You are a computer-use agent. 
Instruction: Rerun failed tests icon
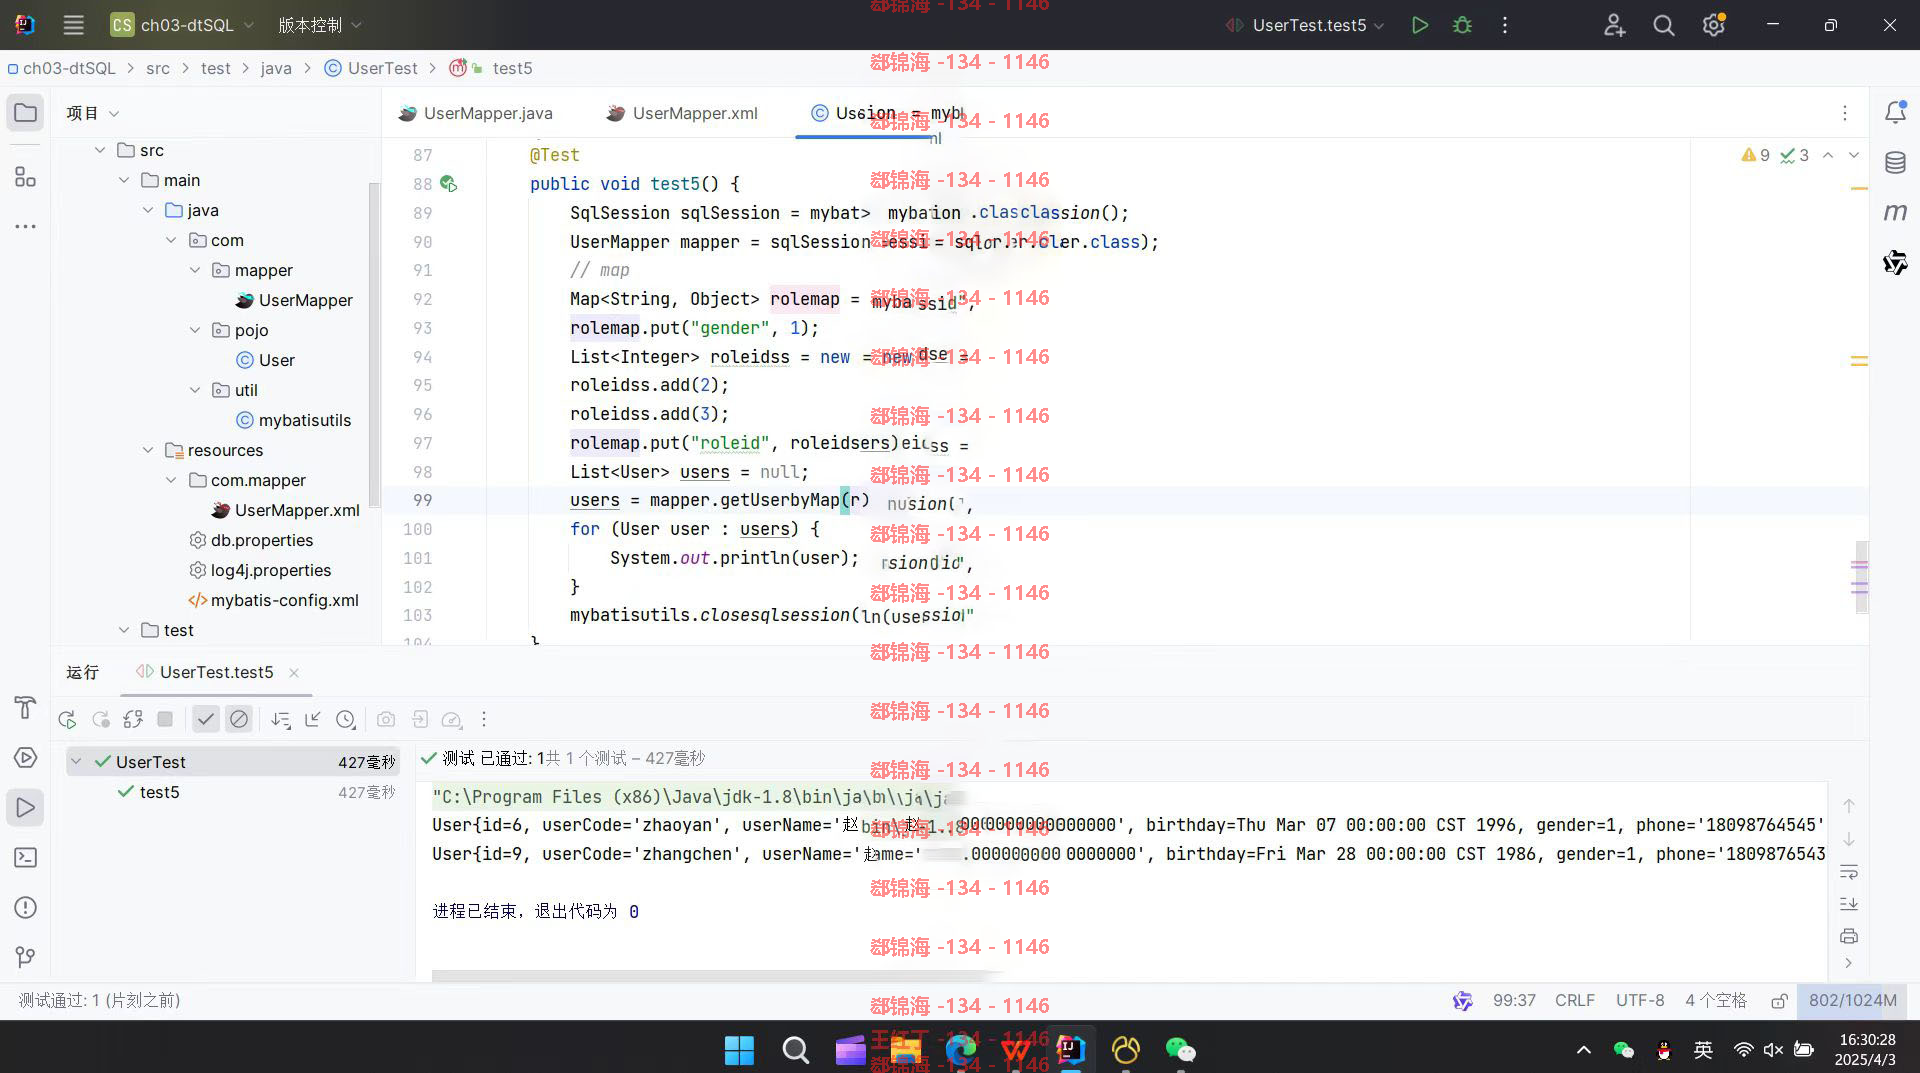(x=100, y=719)
